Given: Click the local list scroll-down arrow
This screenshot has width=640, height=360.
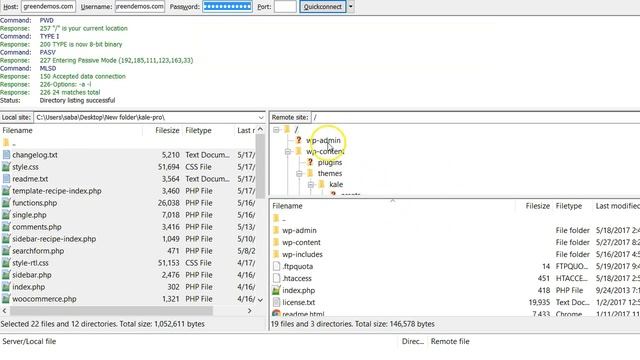Looking at the screenshot, I should pos(260,300).
